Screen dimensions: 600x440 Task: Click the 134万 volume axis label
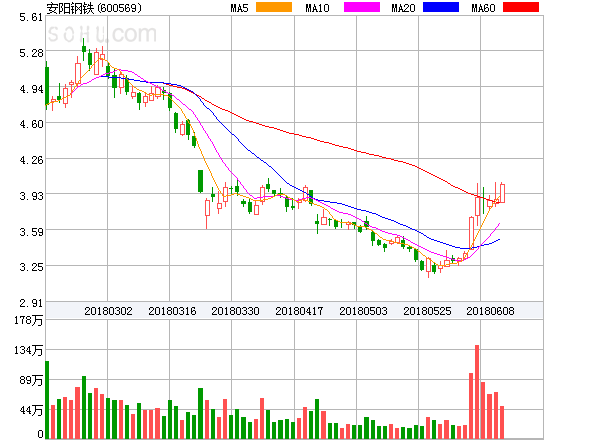(28, 350)
